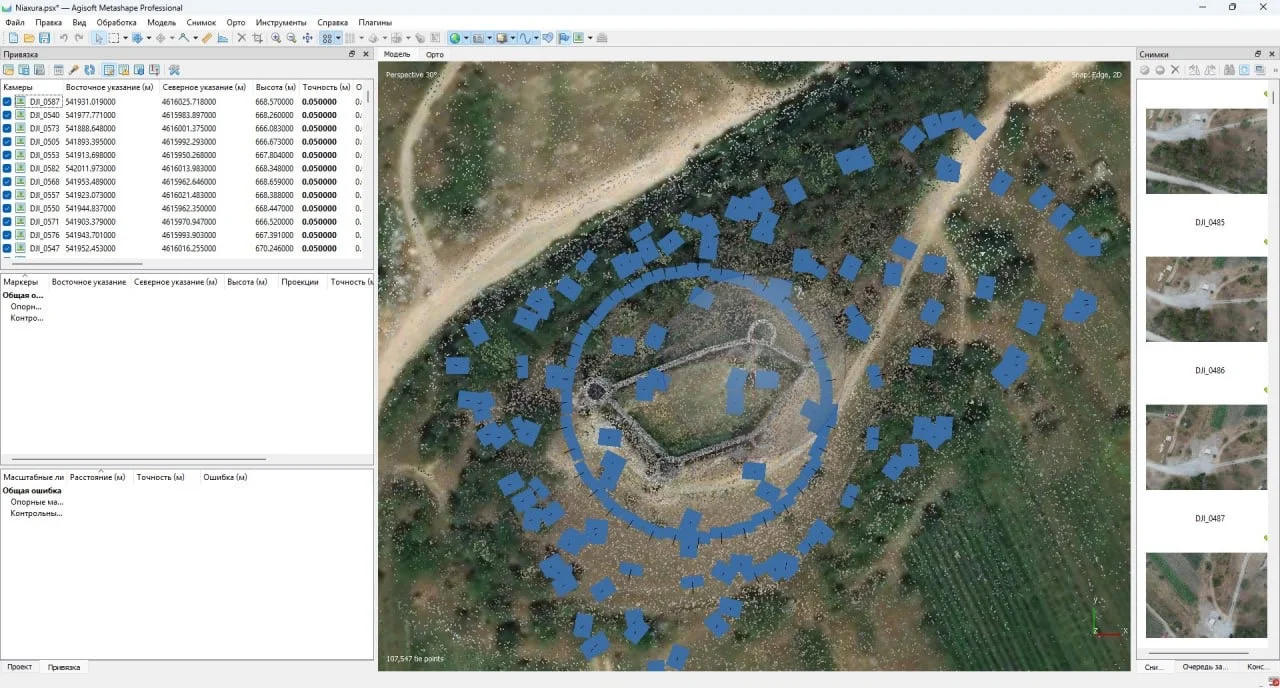Expand the dropdown beside the globe view icon
This screenshot has width=1280, height=688.
[466, 38]
